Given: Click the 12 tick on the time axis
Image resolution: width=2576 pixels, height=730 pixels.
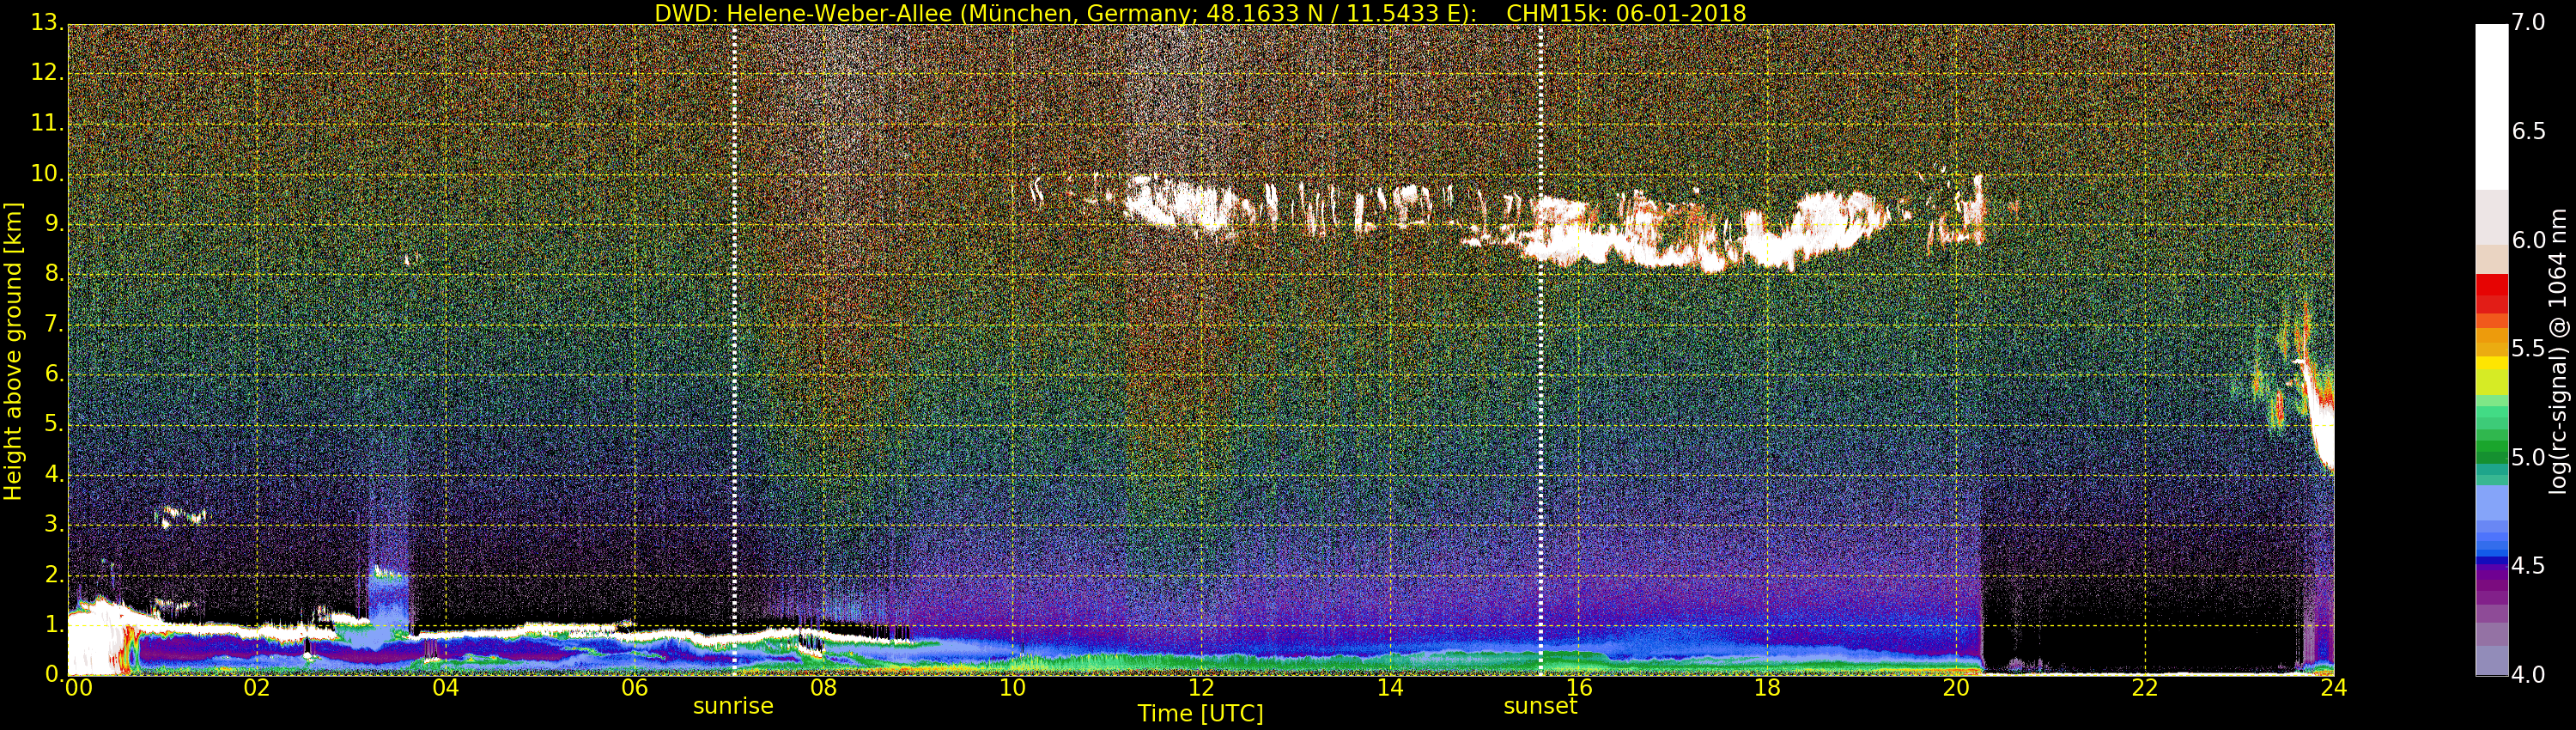Looking at the screenshot, I should (x=1200, y=688).
